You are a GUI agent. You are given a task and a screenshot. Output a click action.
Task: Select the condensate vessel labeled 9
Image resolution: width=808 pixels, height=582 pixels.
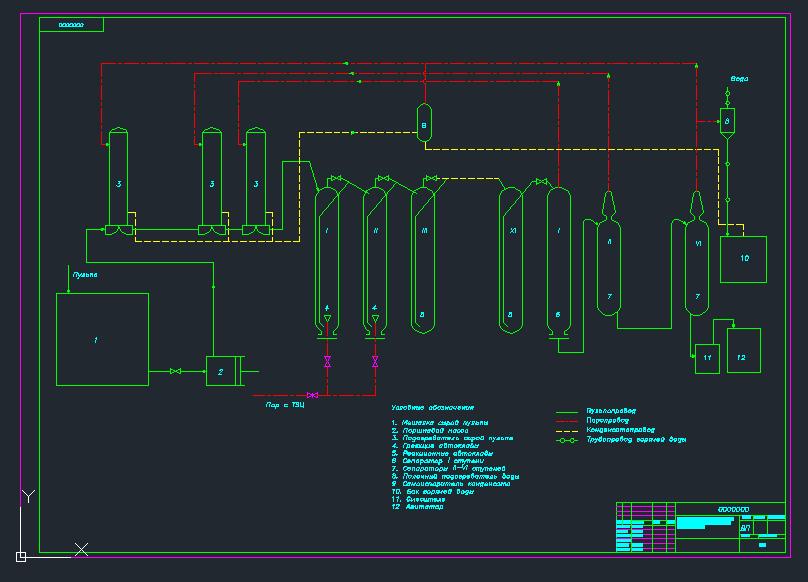[424, 123]
